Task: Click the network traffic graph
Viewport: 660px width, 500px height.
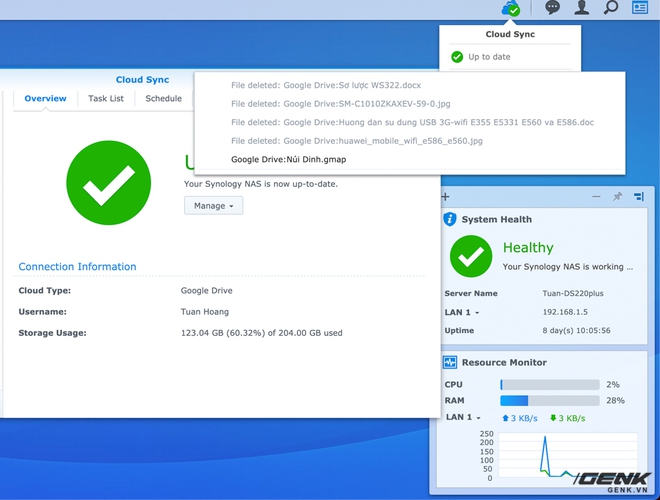Action: [567, 455]
